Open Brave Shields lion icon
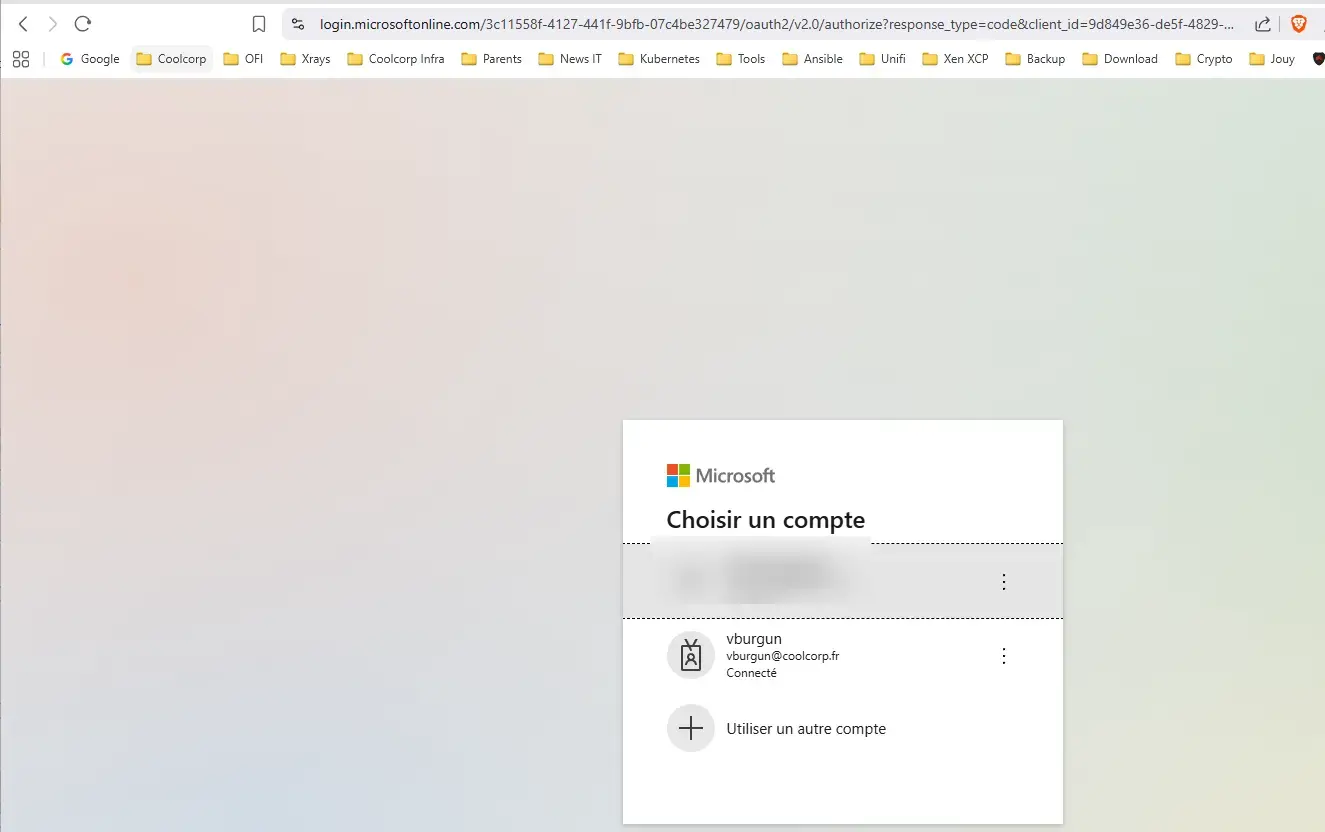Screen dimensions: 1325x832 click(1299, 24)
